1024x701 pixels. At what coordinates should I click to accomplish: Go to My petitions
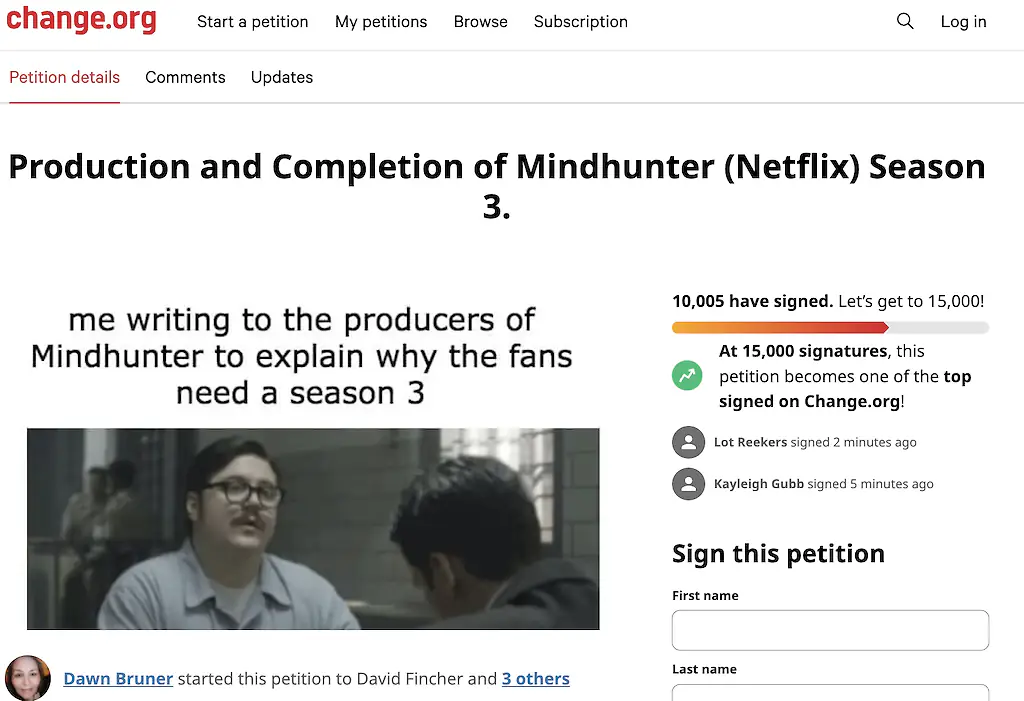[381, 21]
